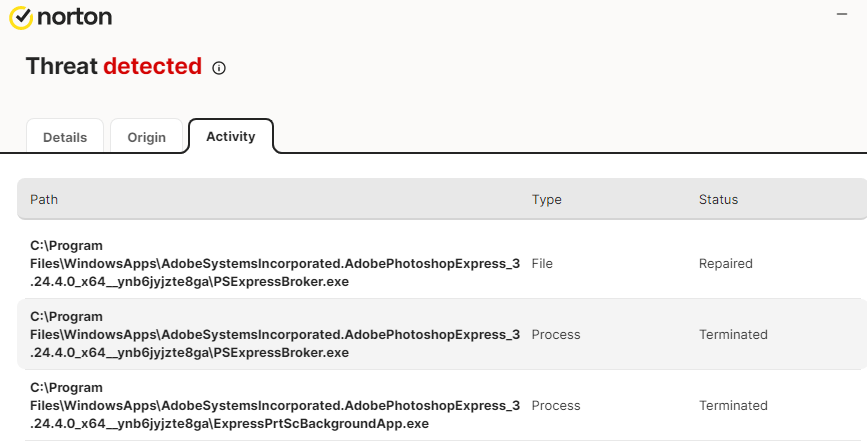The width and height of the screenshot is (867, 444).
Task: Click the Type column header
Action: click(x=546, y=199)
